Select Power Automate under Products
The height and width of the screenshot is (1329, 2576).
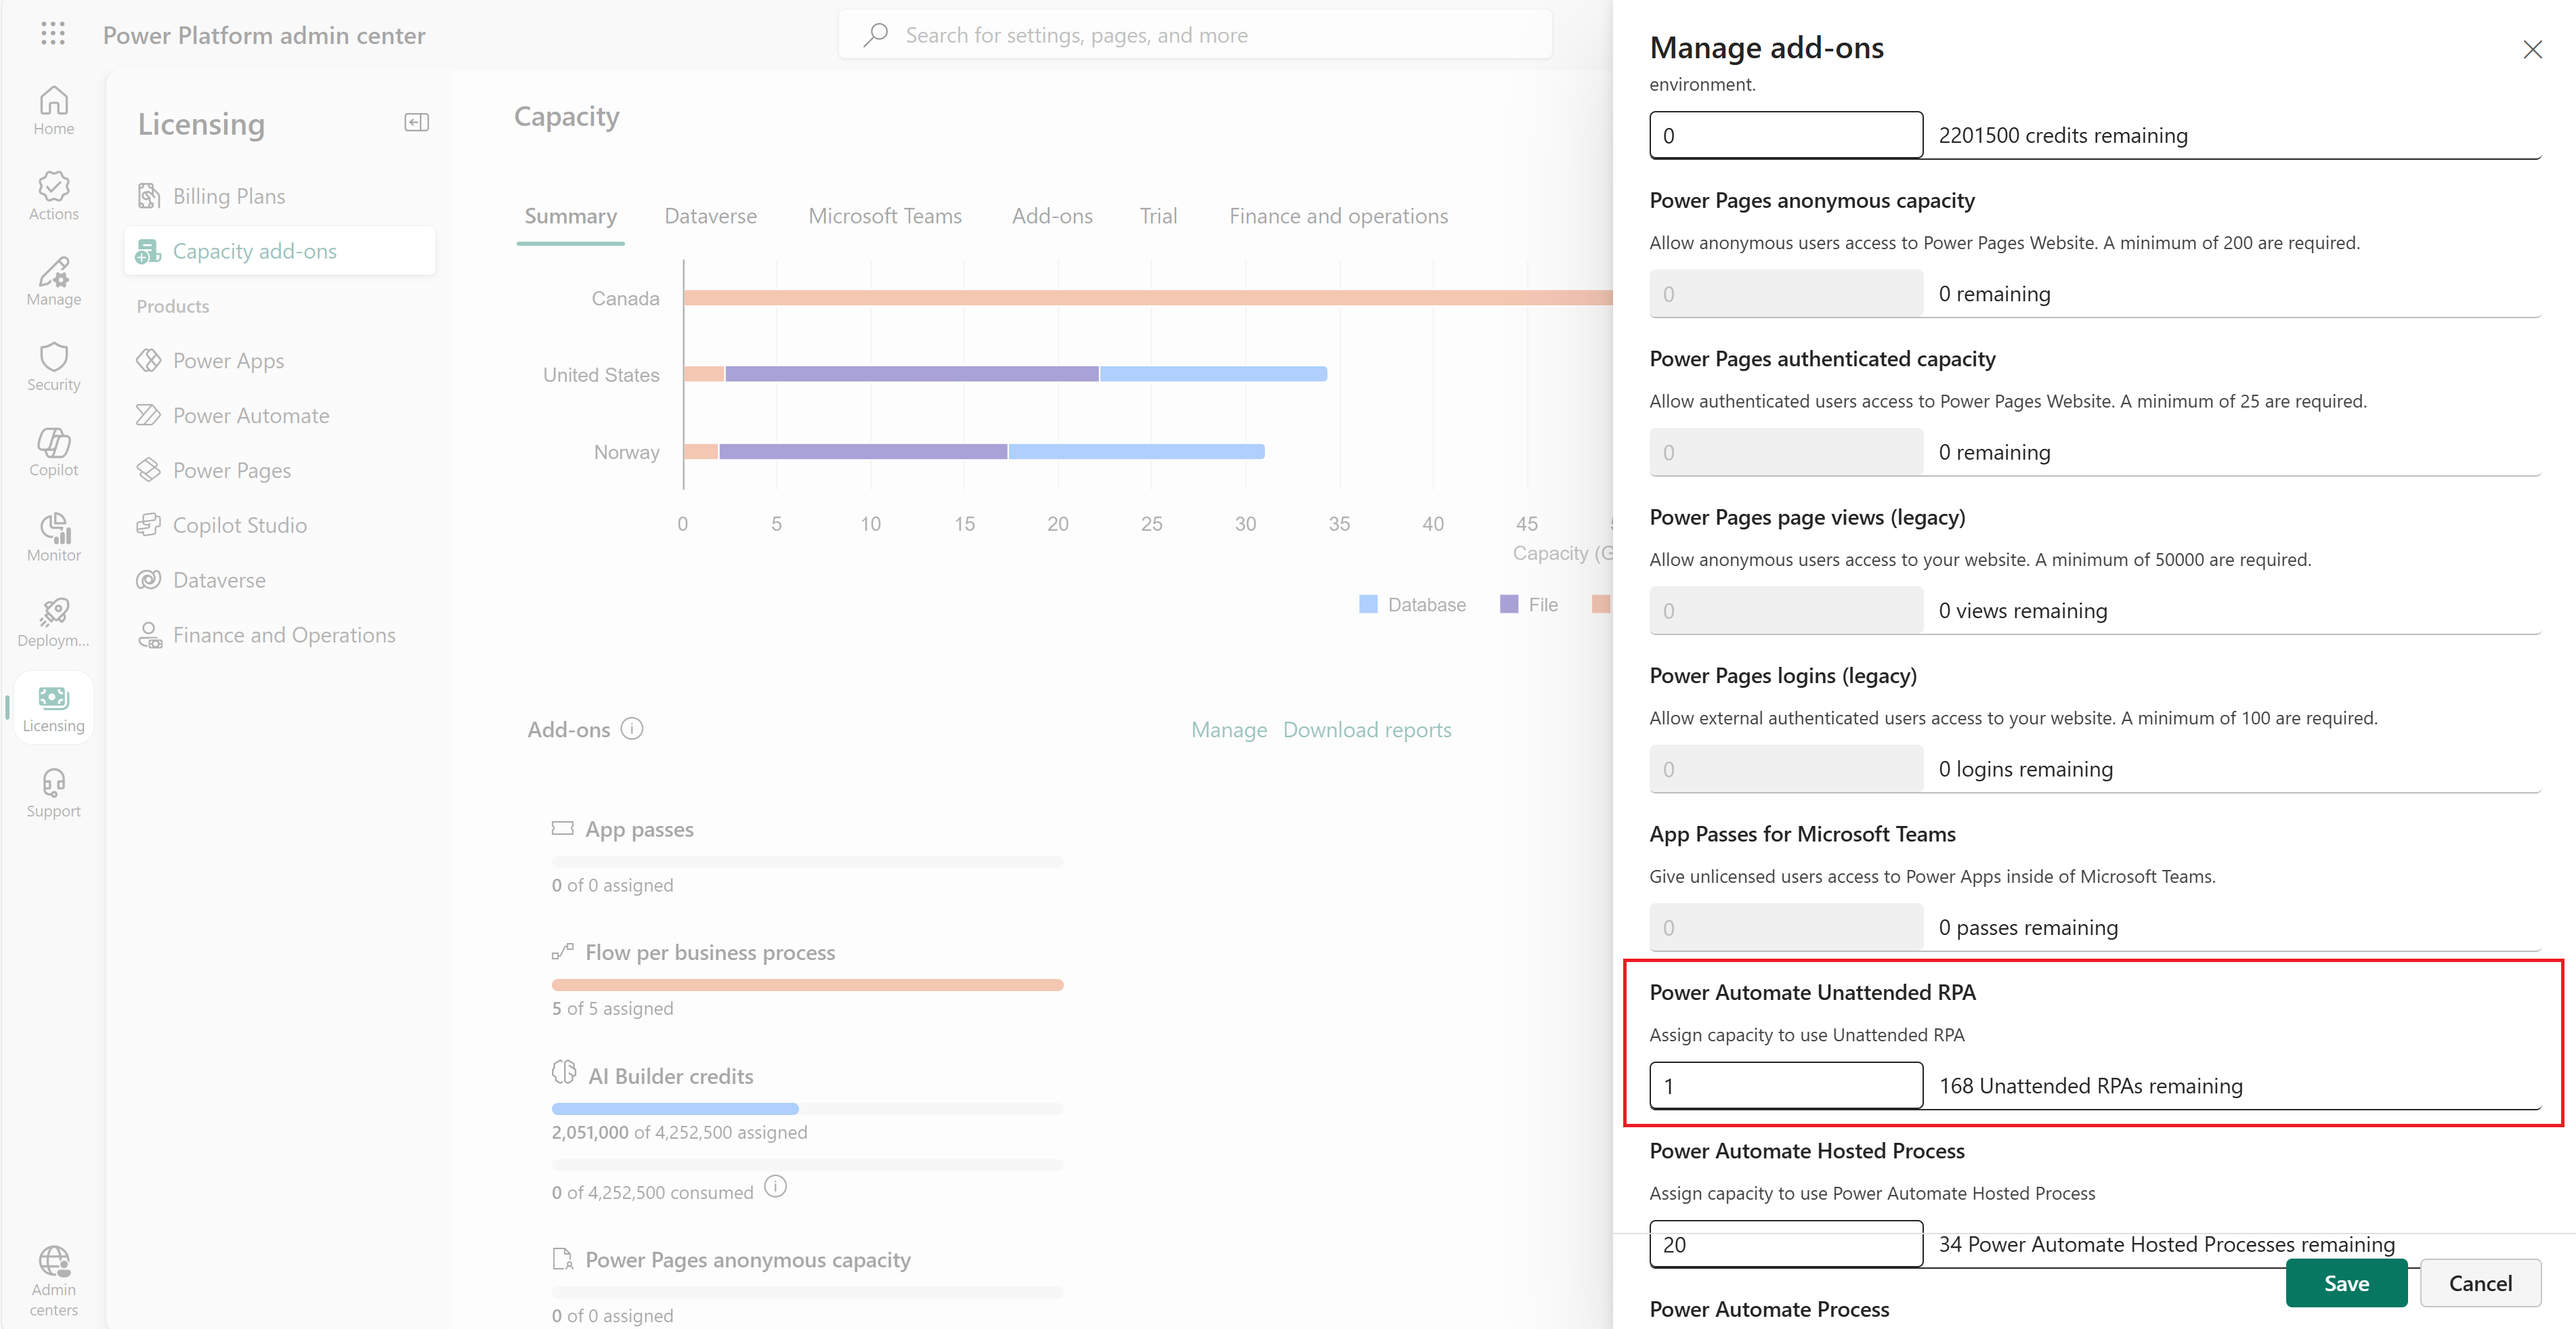[x=250, y=415]
